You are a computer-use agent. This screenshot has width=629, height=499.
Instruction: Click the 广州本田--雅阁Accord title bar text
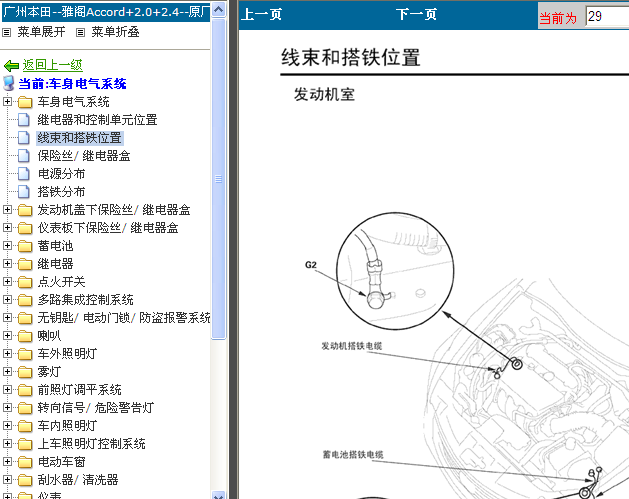106,12
